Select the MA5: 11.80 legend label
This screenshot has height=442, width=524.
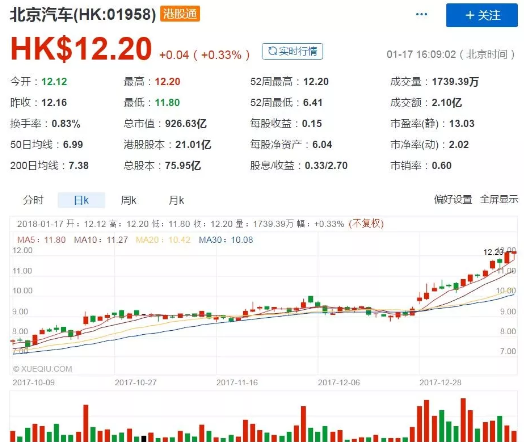click(41, 240)
